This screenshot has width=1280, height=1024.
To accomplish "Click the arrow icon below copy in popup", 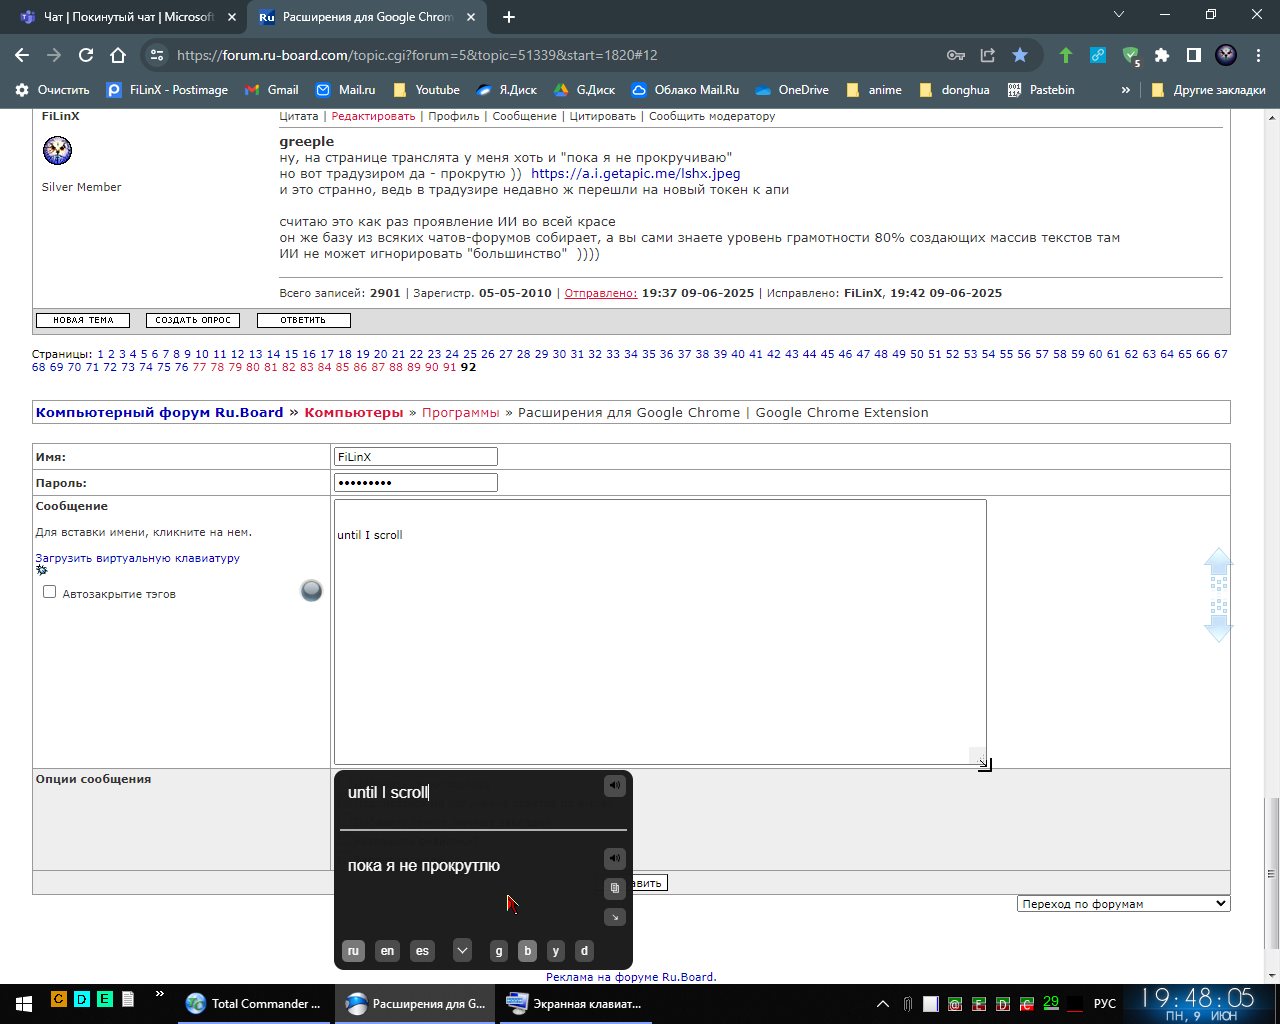I will (614, 917).
